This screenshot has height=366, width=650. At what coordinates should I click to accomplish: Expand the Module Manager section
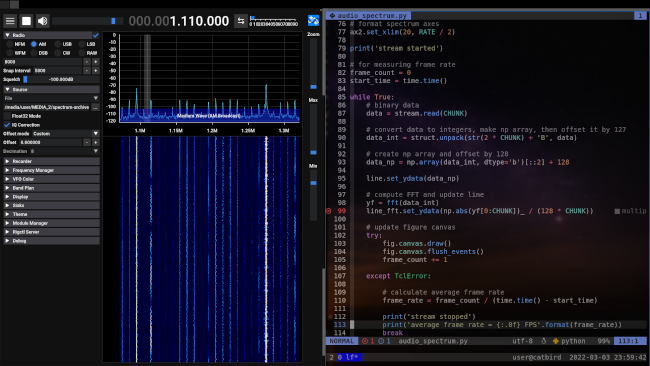52,223
